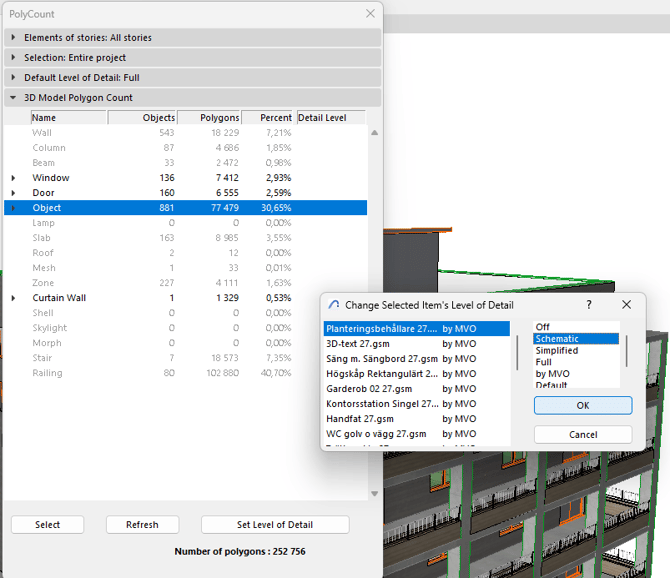Collapse 3D Model Polygon Count section
The width and height of the screenshot is (670, 578).
pyautogui.click(x=14, y=98)
